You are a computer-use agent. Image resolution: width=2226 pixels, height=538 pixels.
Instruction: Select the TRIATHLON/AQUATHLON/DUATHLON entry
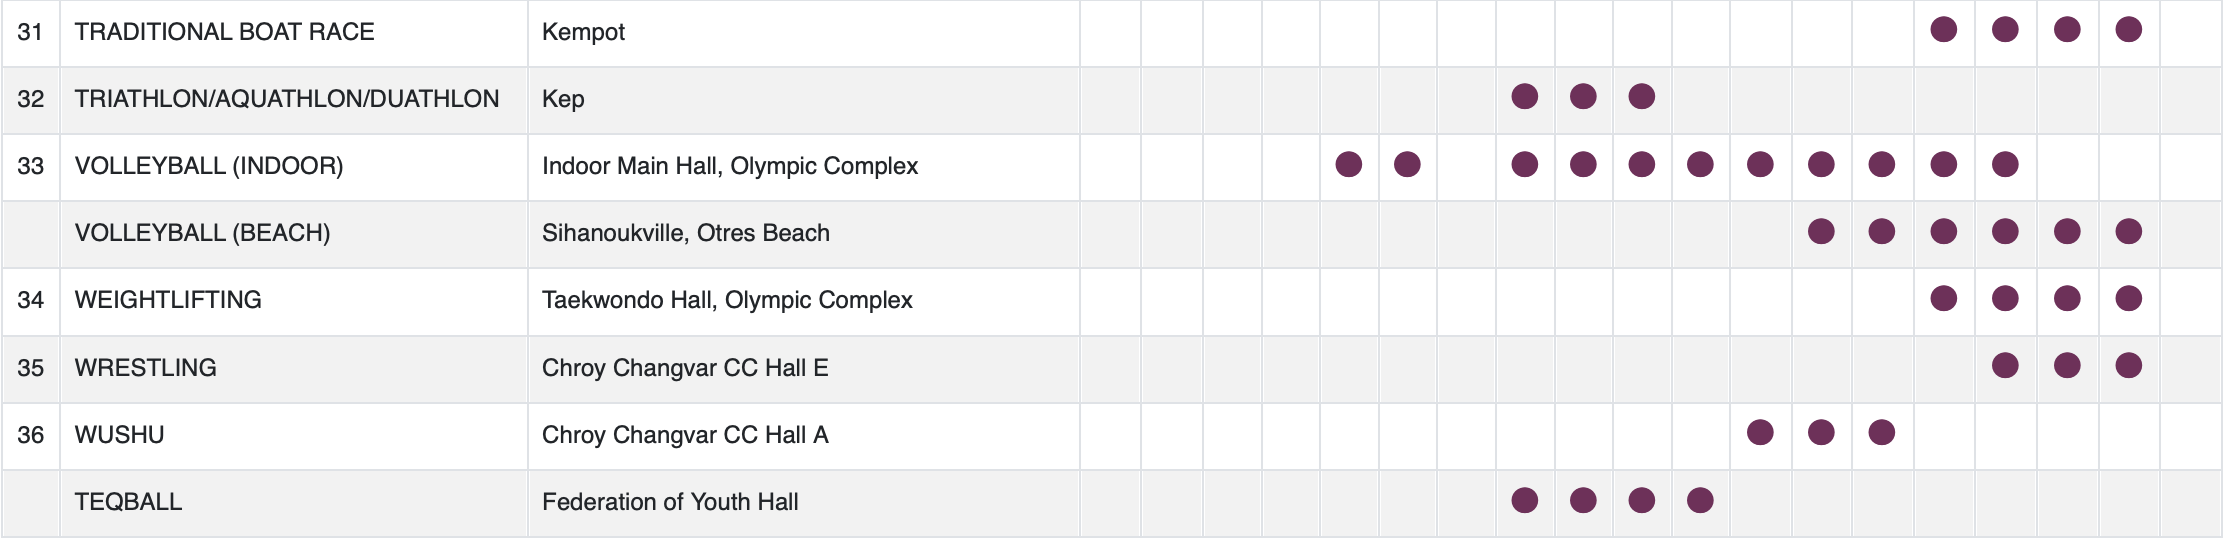tap(287, 99)
